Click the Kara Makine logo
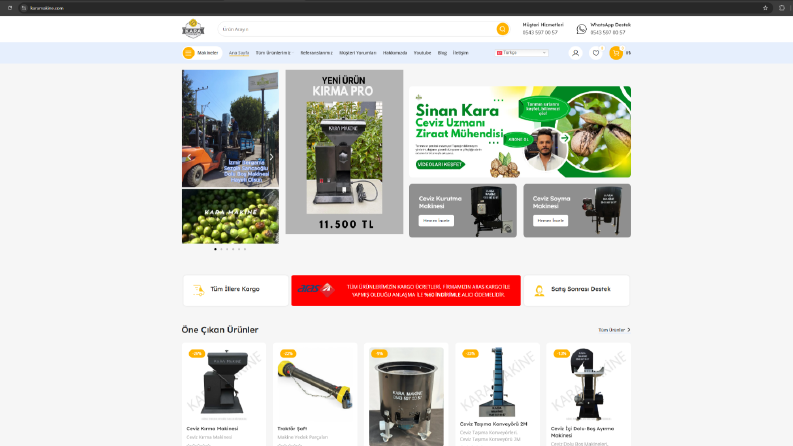 [x=193, y=29]
